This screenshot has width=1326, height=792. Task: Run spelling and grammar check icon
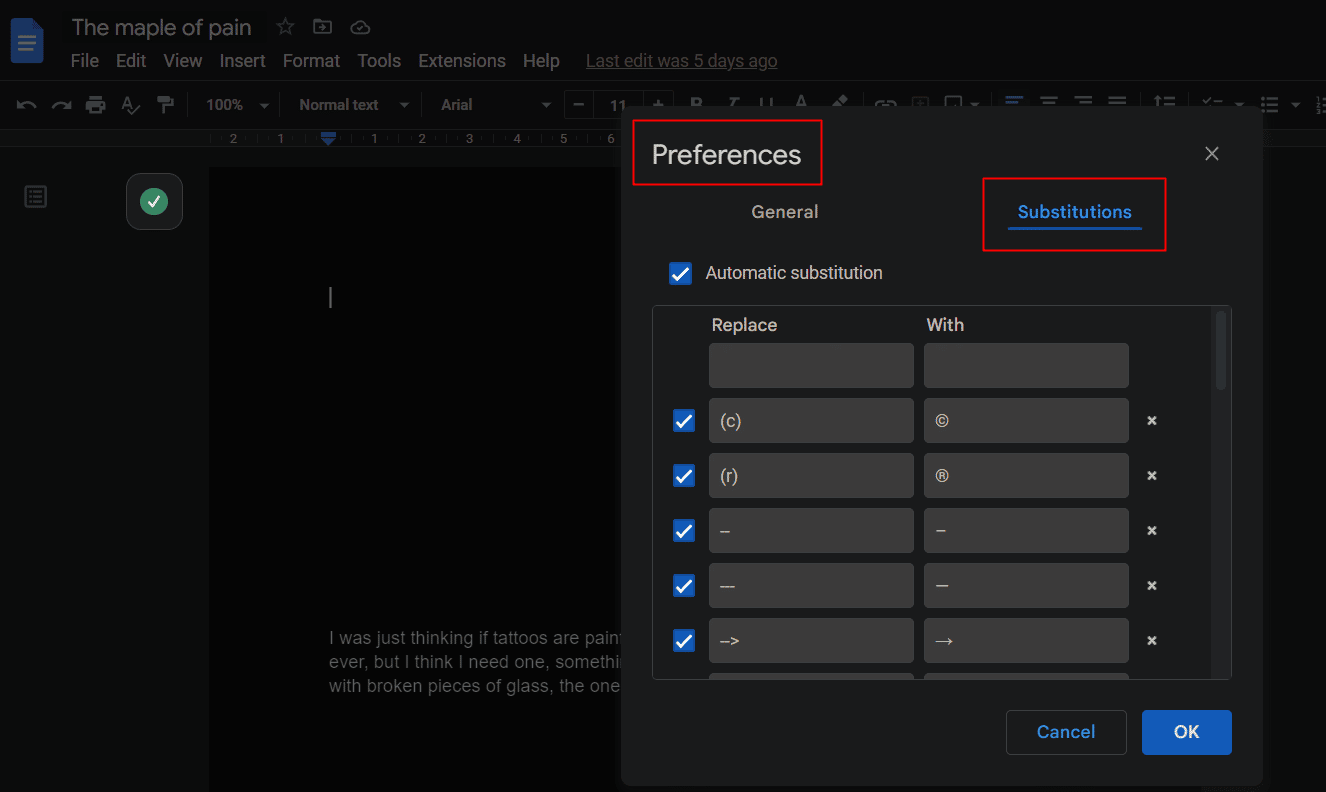coord(130,105)
